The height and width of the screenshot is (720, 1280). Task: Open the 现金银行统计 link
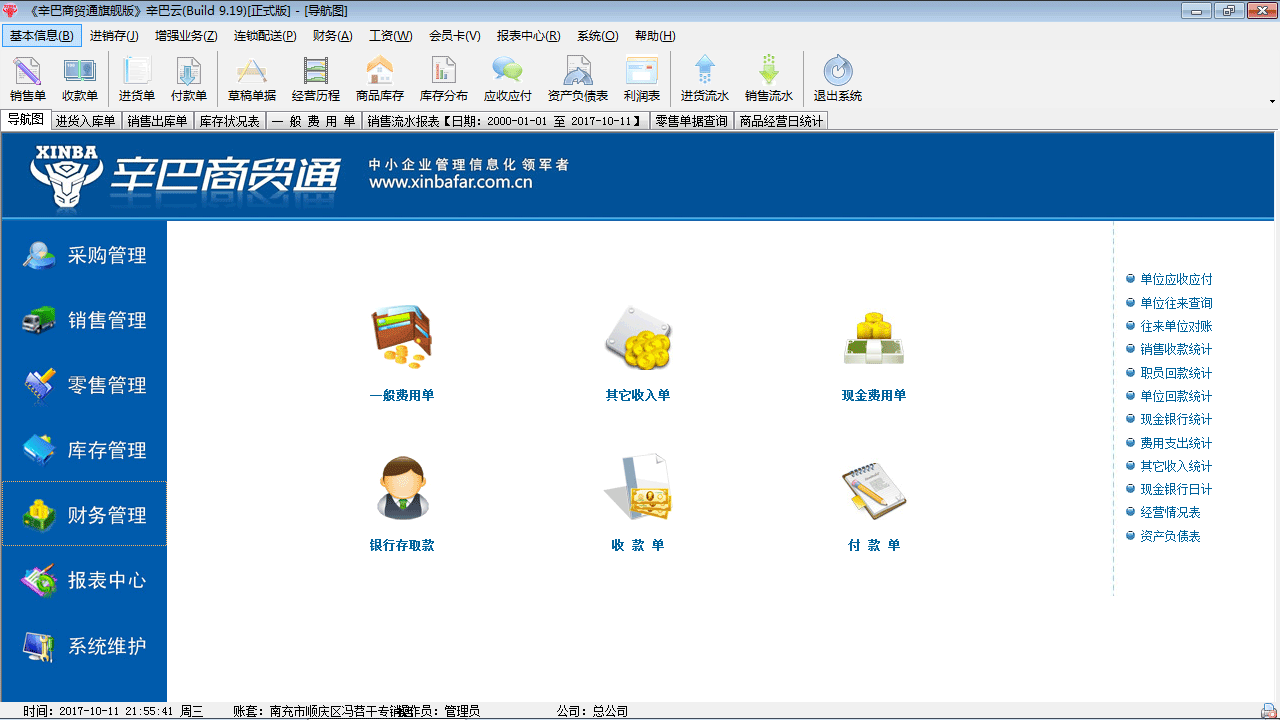tap(1176, 419)
